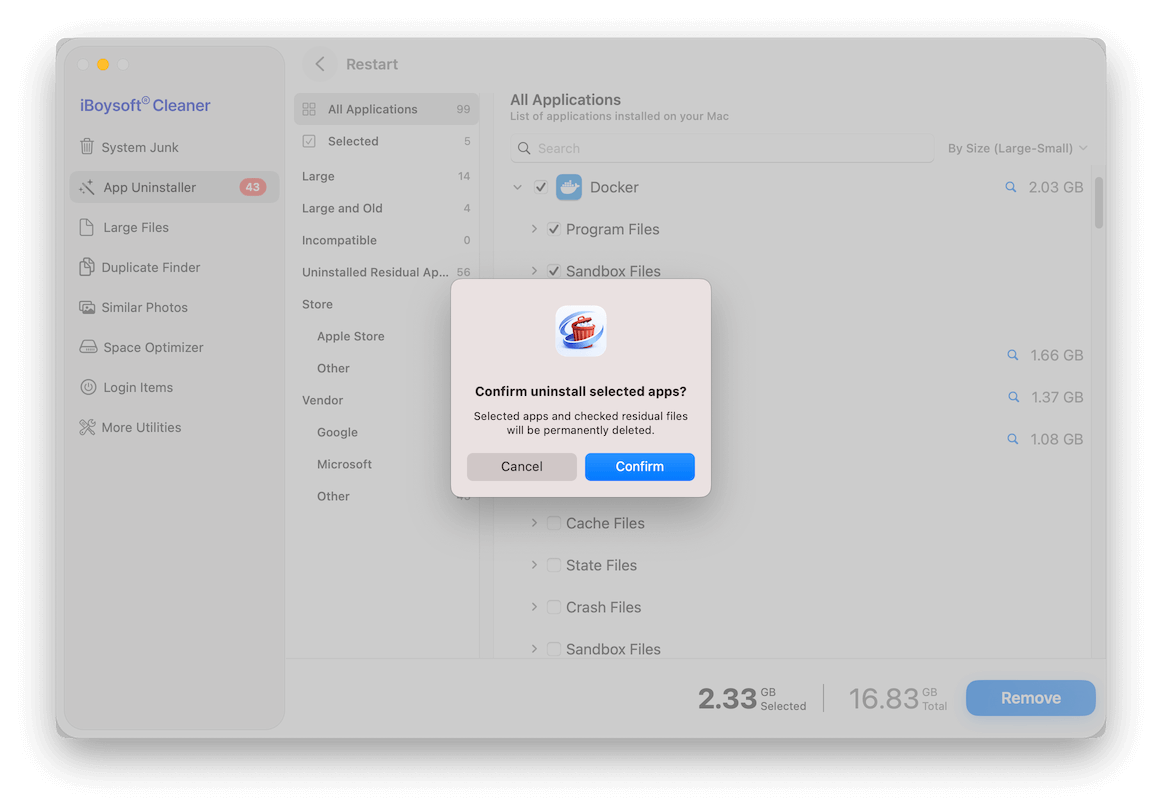The height and width of the screenshot is (812, 1162).
Task: Open More Utilities from the sidebar
Action: coord(141,427)
